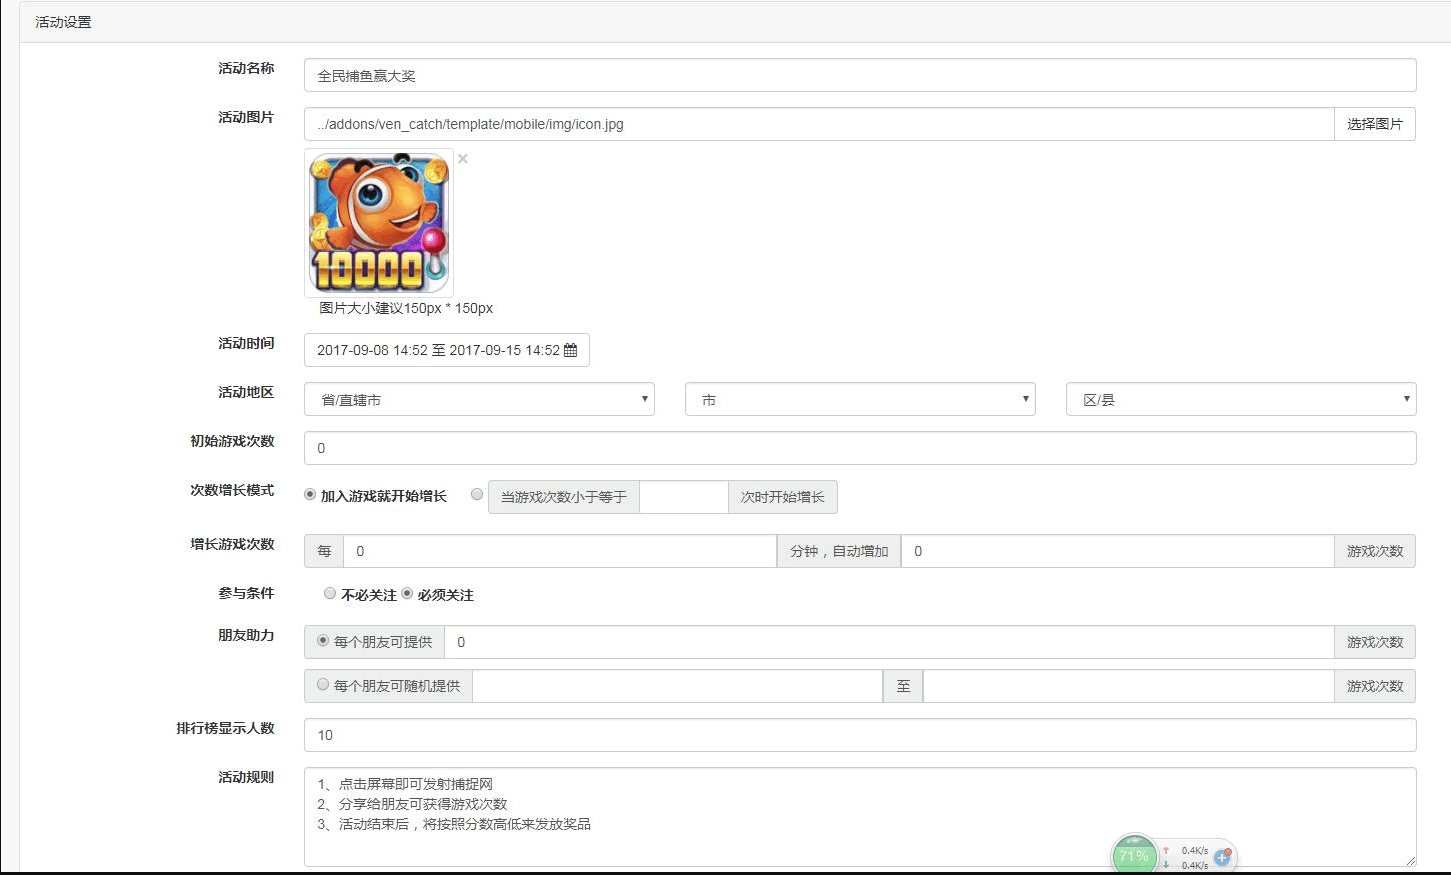The width and height of the screenshot is (1451, 875).
Task: Select '加入游戏就开始增长' radio option
Action: coord(310,495)
